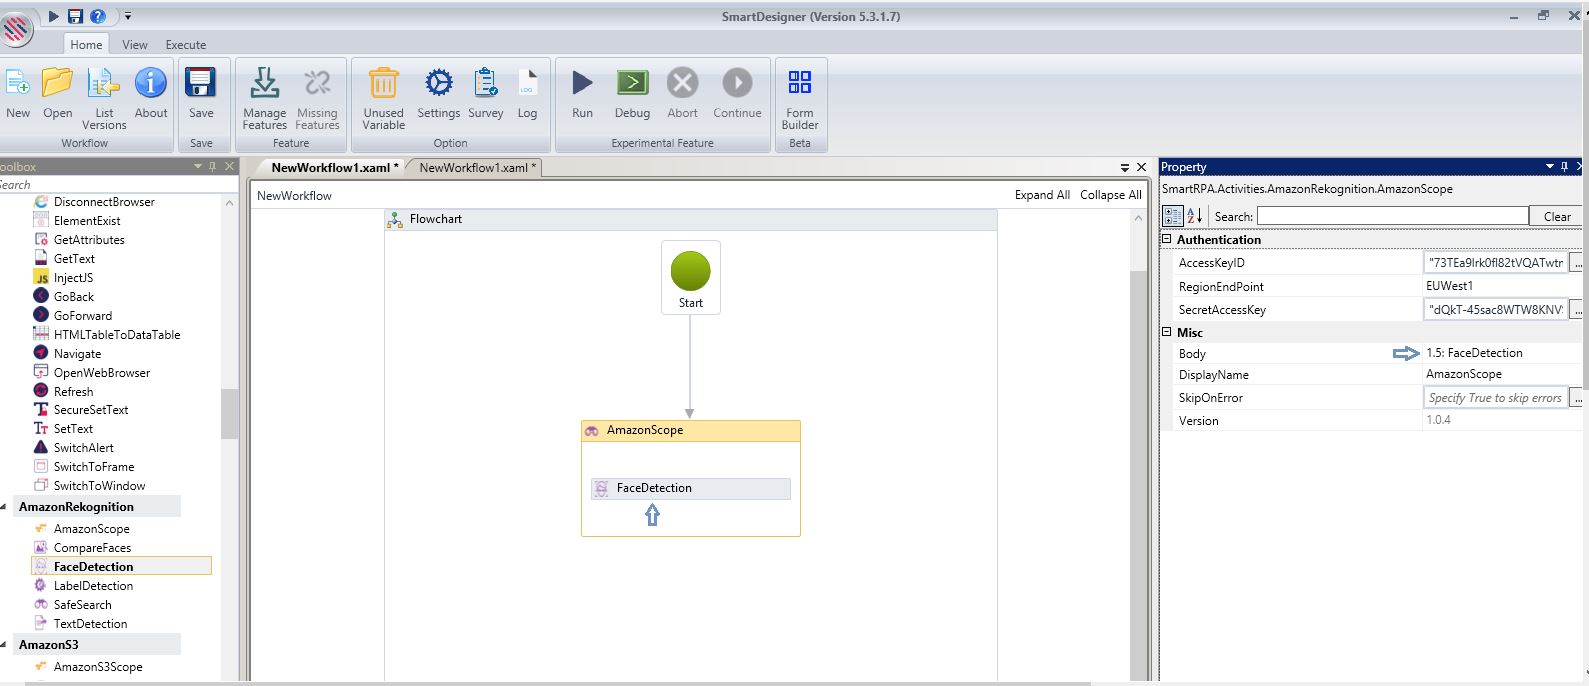Screen dimensions: 1589x686
Task: Open the Form Builder beta tool
Action: coord(799,84)
